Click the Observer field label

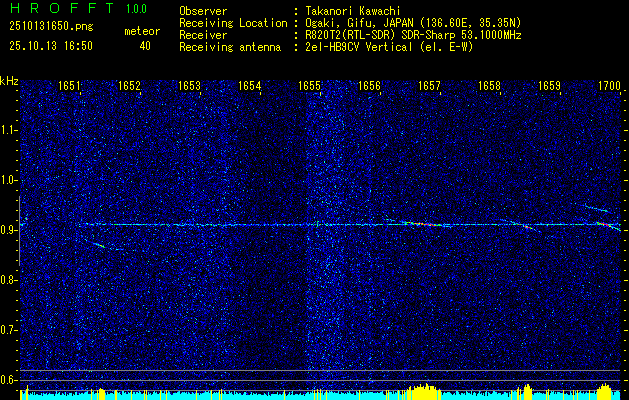coord(203,11)
